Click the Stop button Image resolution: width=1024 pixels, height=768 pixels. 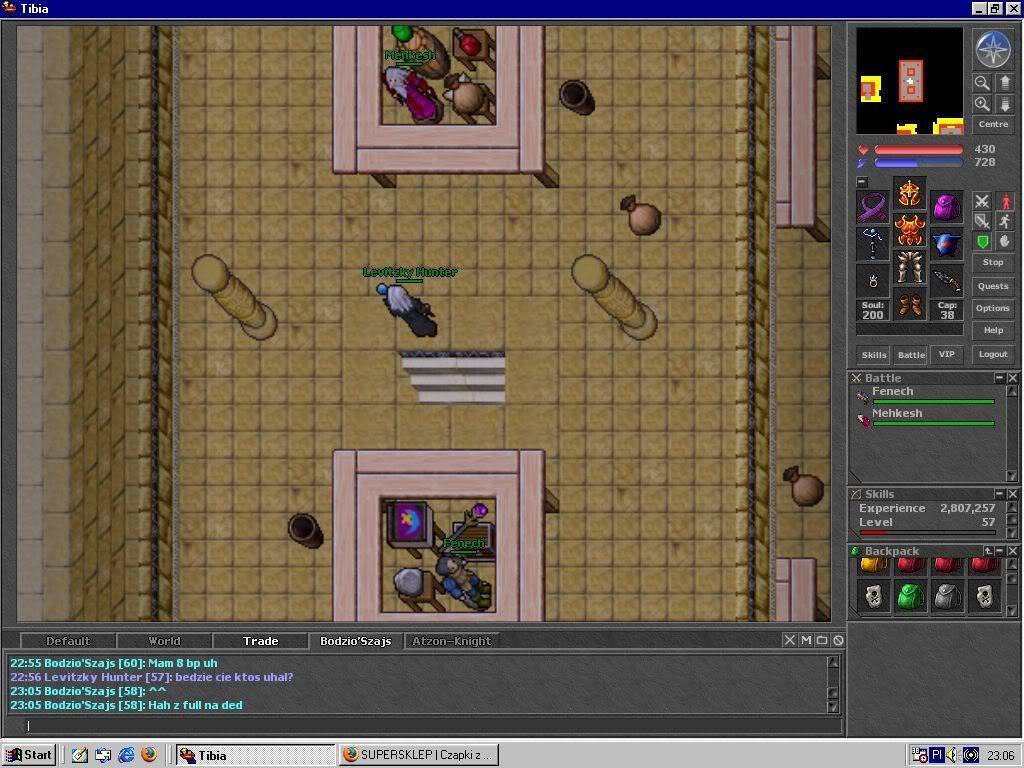click(x=993, y=262)
